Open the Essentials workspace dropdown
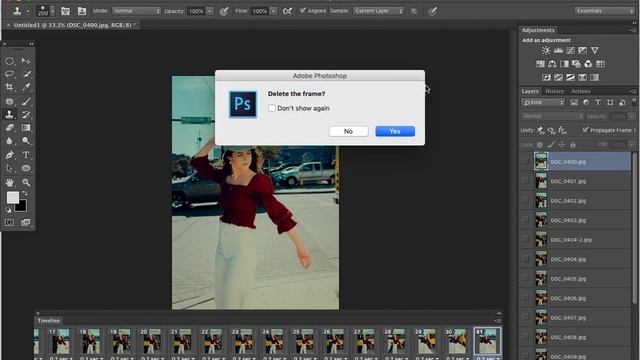Viewport: 640px width, 360px height. 605,11
